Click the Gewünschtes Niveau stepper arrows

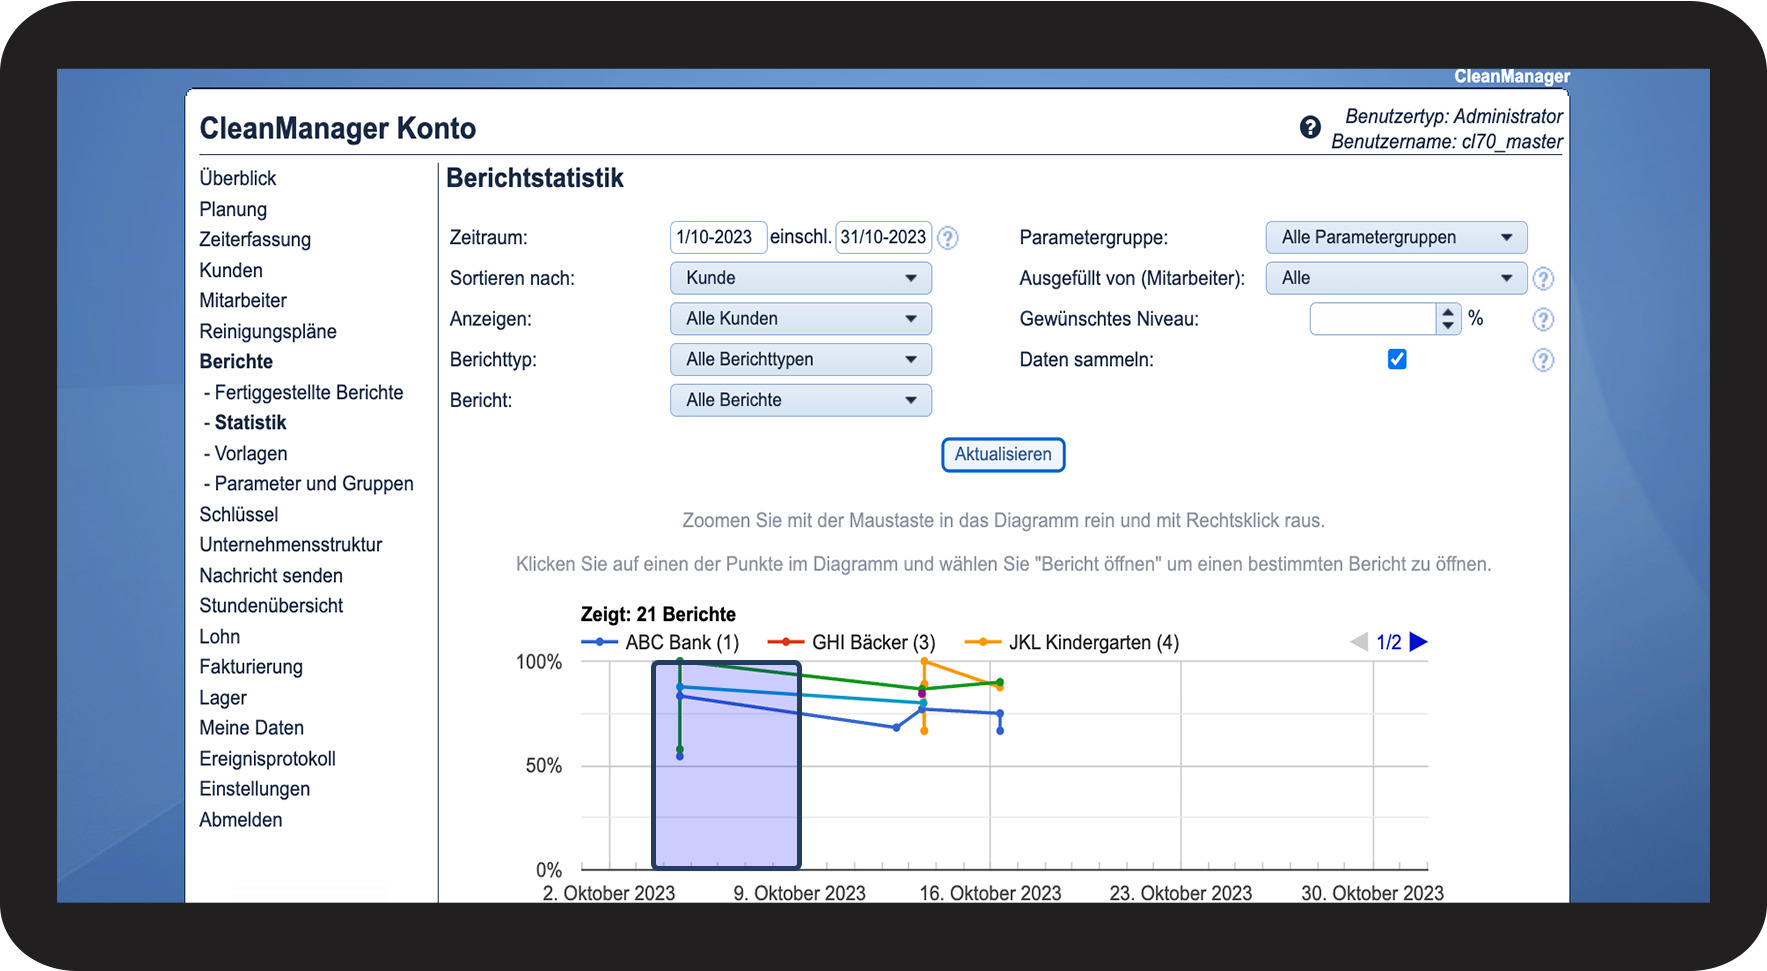1448,319
